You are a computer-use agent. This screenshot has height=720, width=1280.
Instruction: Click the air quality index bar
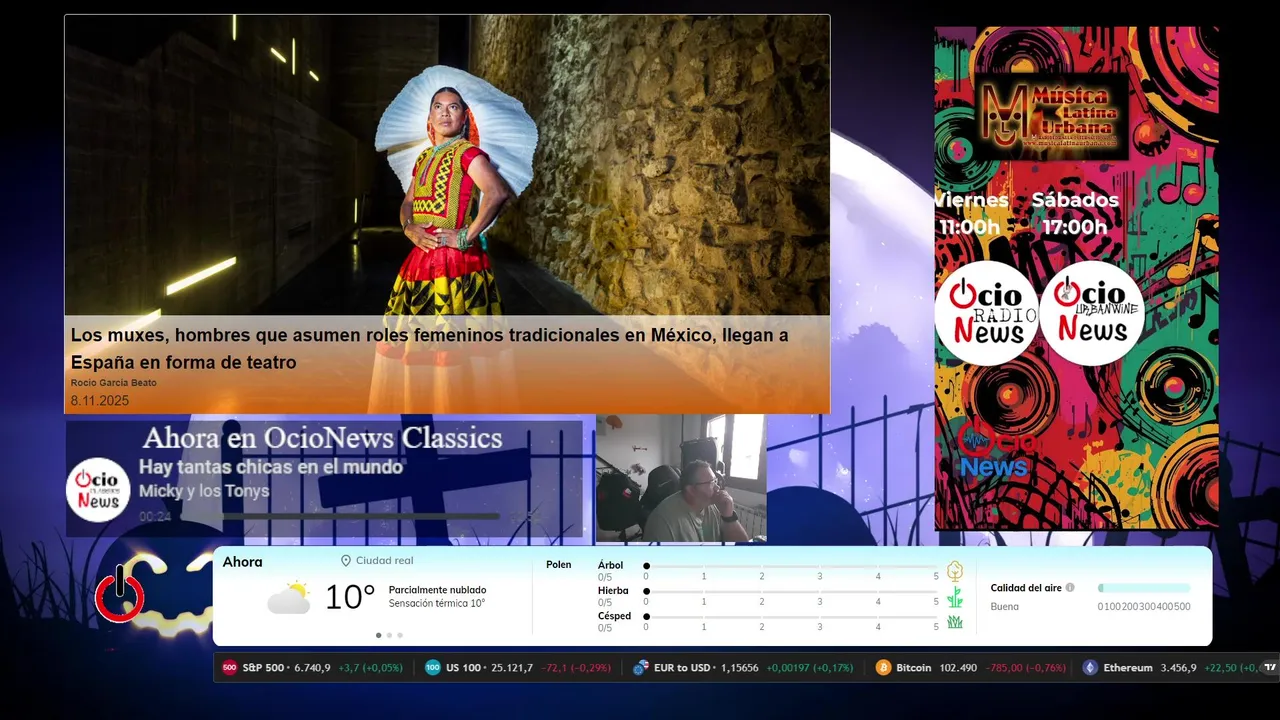[x=1144, y=588]
